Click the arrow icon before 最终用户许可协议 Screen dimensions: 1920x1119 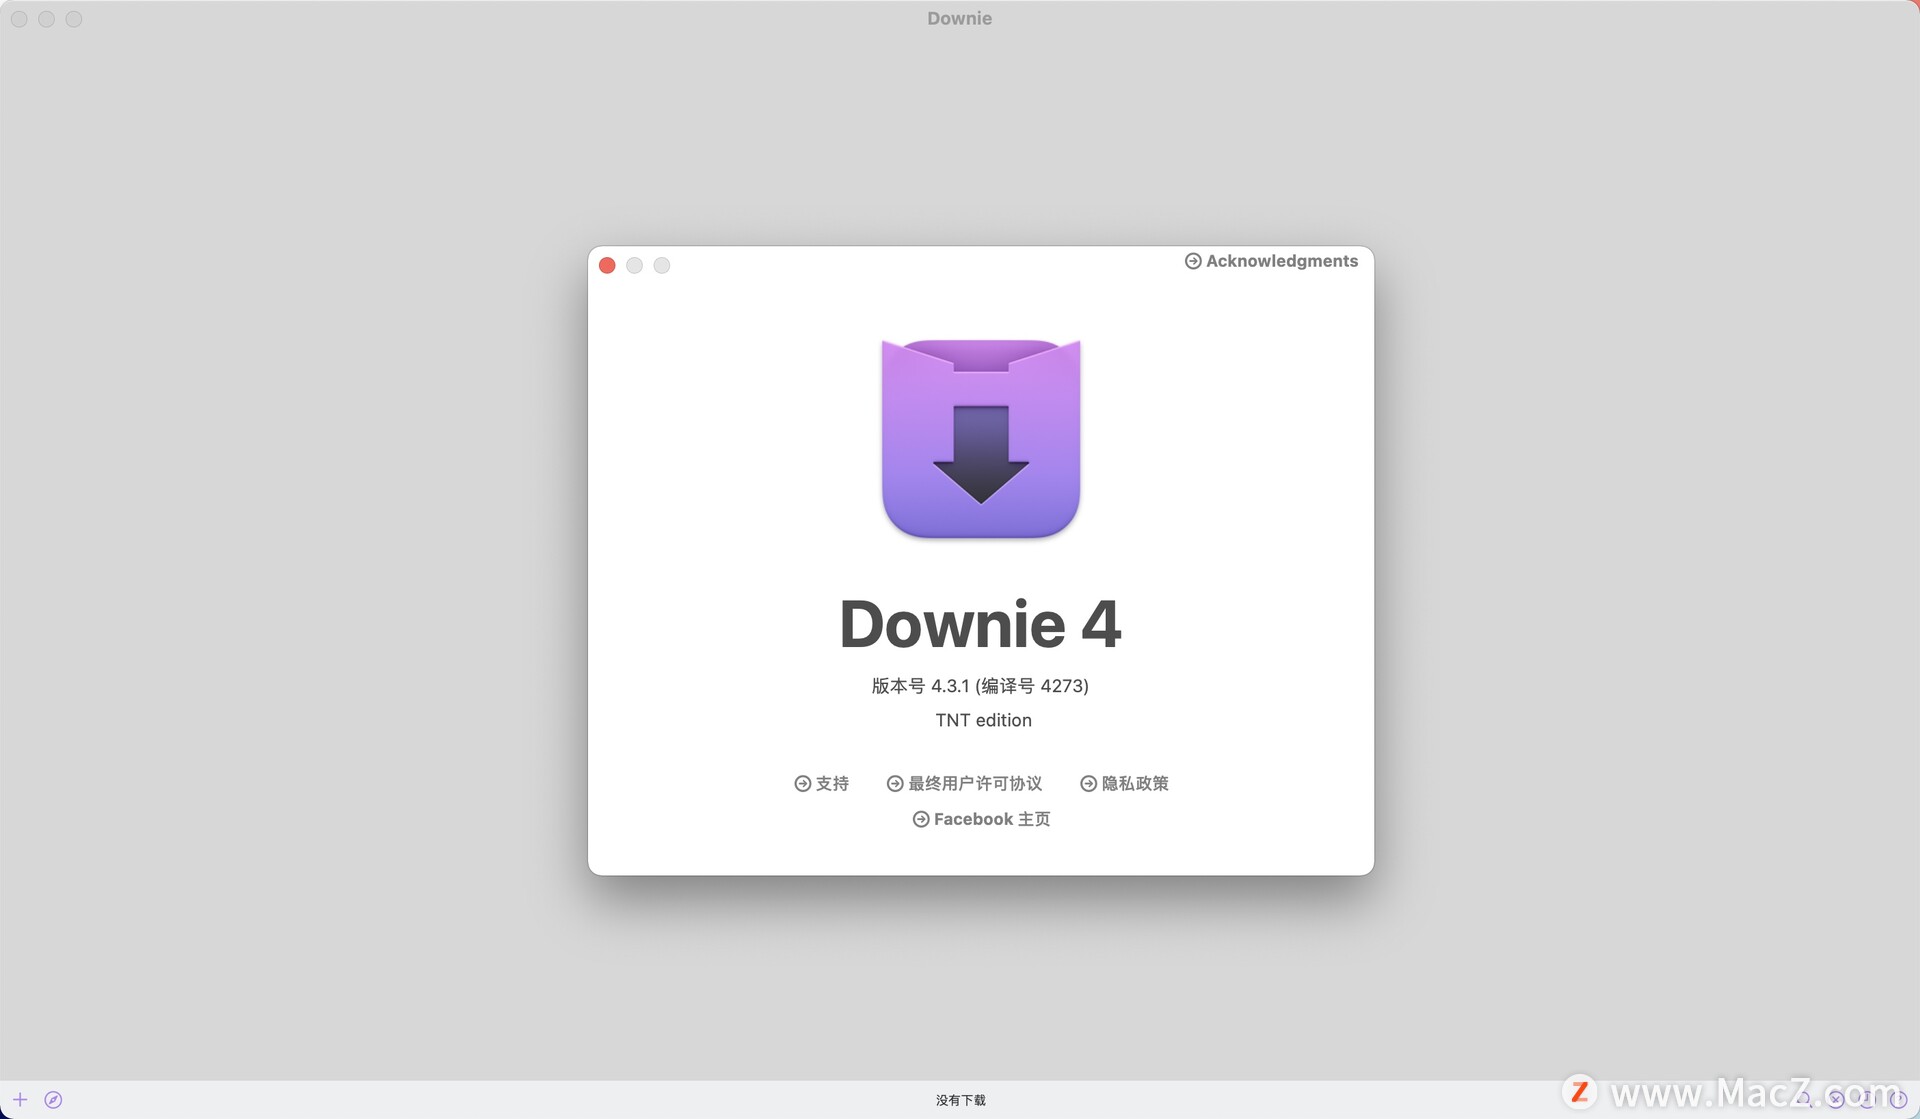(x=895, y=784)
